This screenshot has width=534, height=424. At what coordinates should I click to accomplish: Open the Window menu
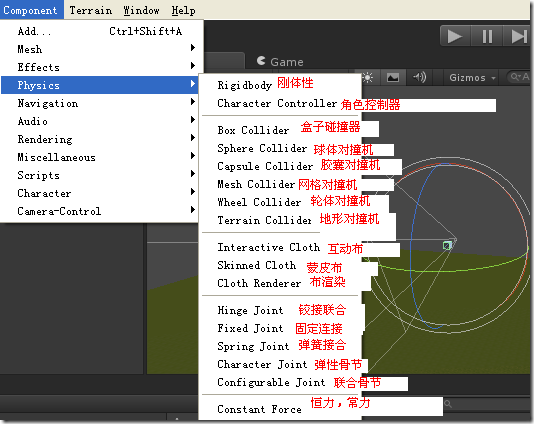pos(141,10)
